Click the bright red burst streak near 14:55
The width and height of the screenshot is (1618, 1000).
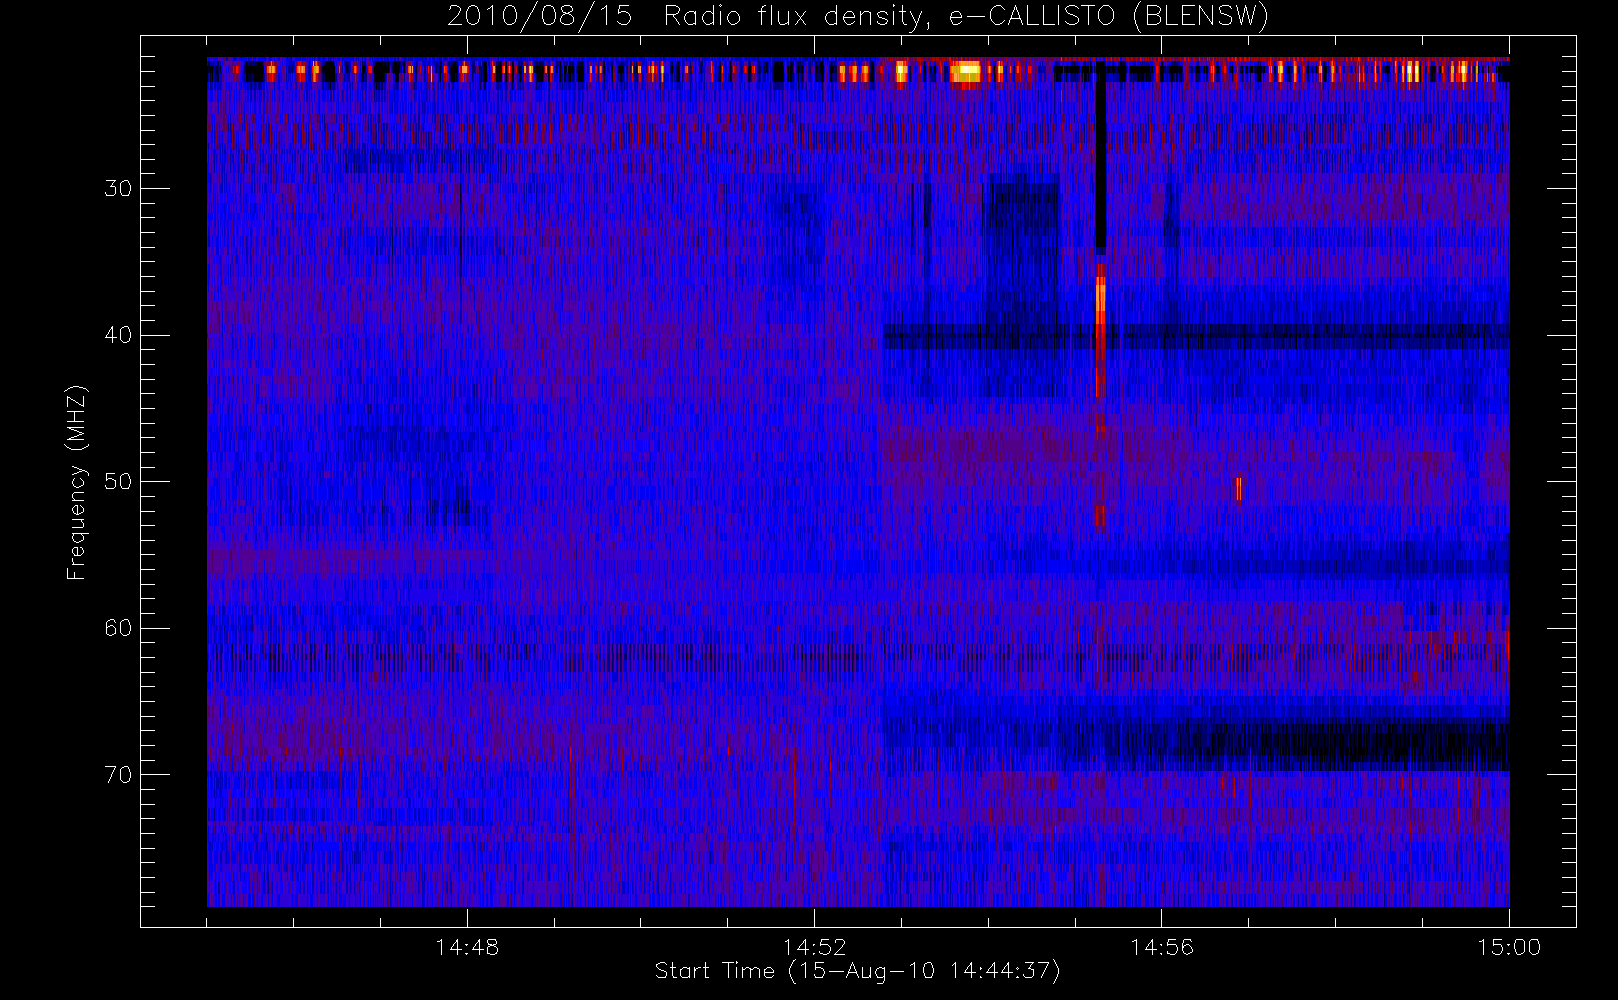click(1100, 330)
